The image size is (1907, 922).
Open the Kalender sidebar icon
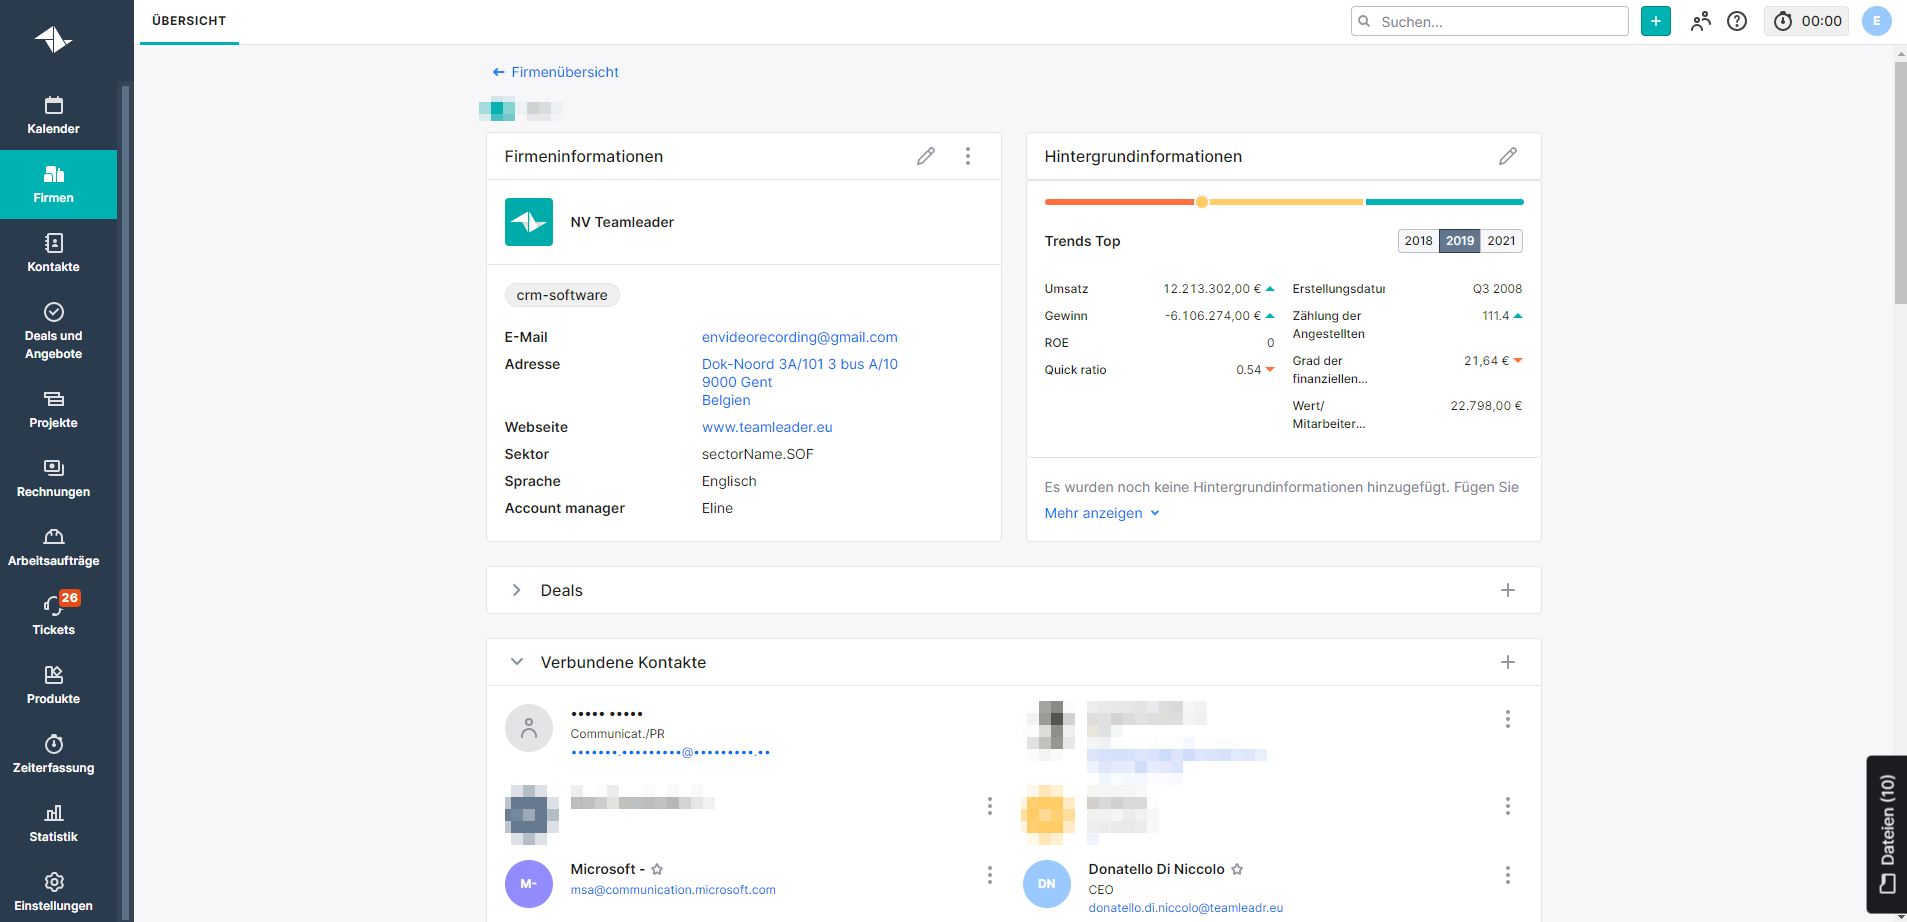coord(54,106)
